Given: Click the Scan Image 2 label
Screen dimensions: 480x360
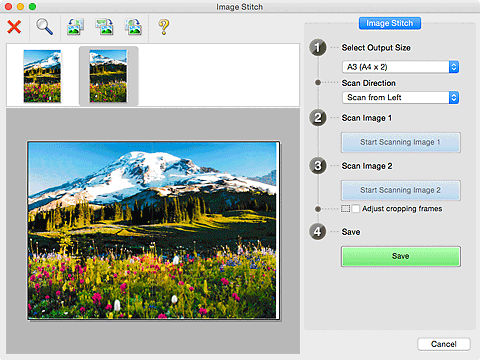Looking at the screenshot, I should 367,166.
